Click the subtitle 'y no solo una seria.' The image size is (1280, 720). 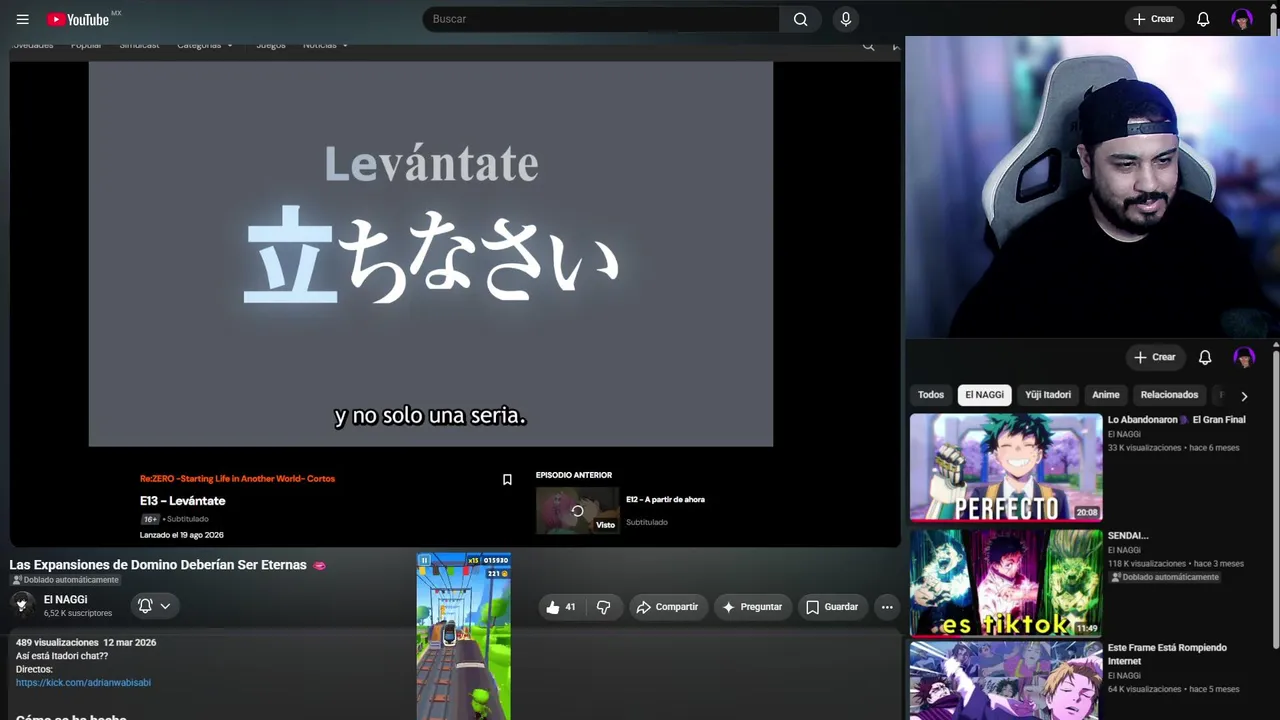pos(430,416)
